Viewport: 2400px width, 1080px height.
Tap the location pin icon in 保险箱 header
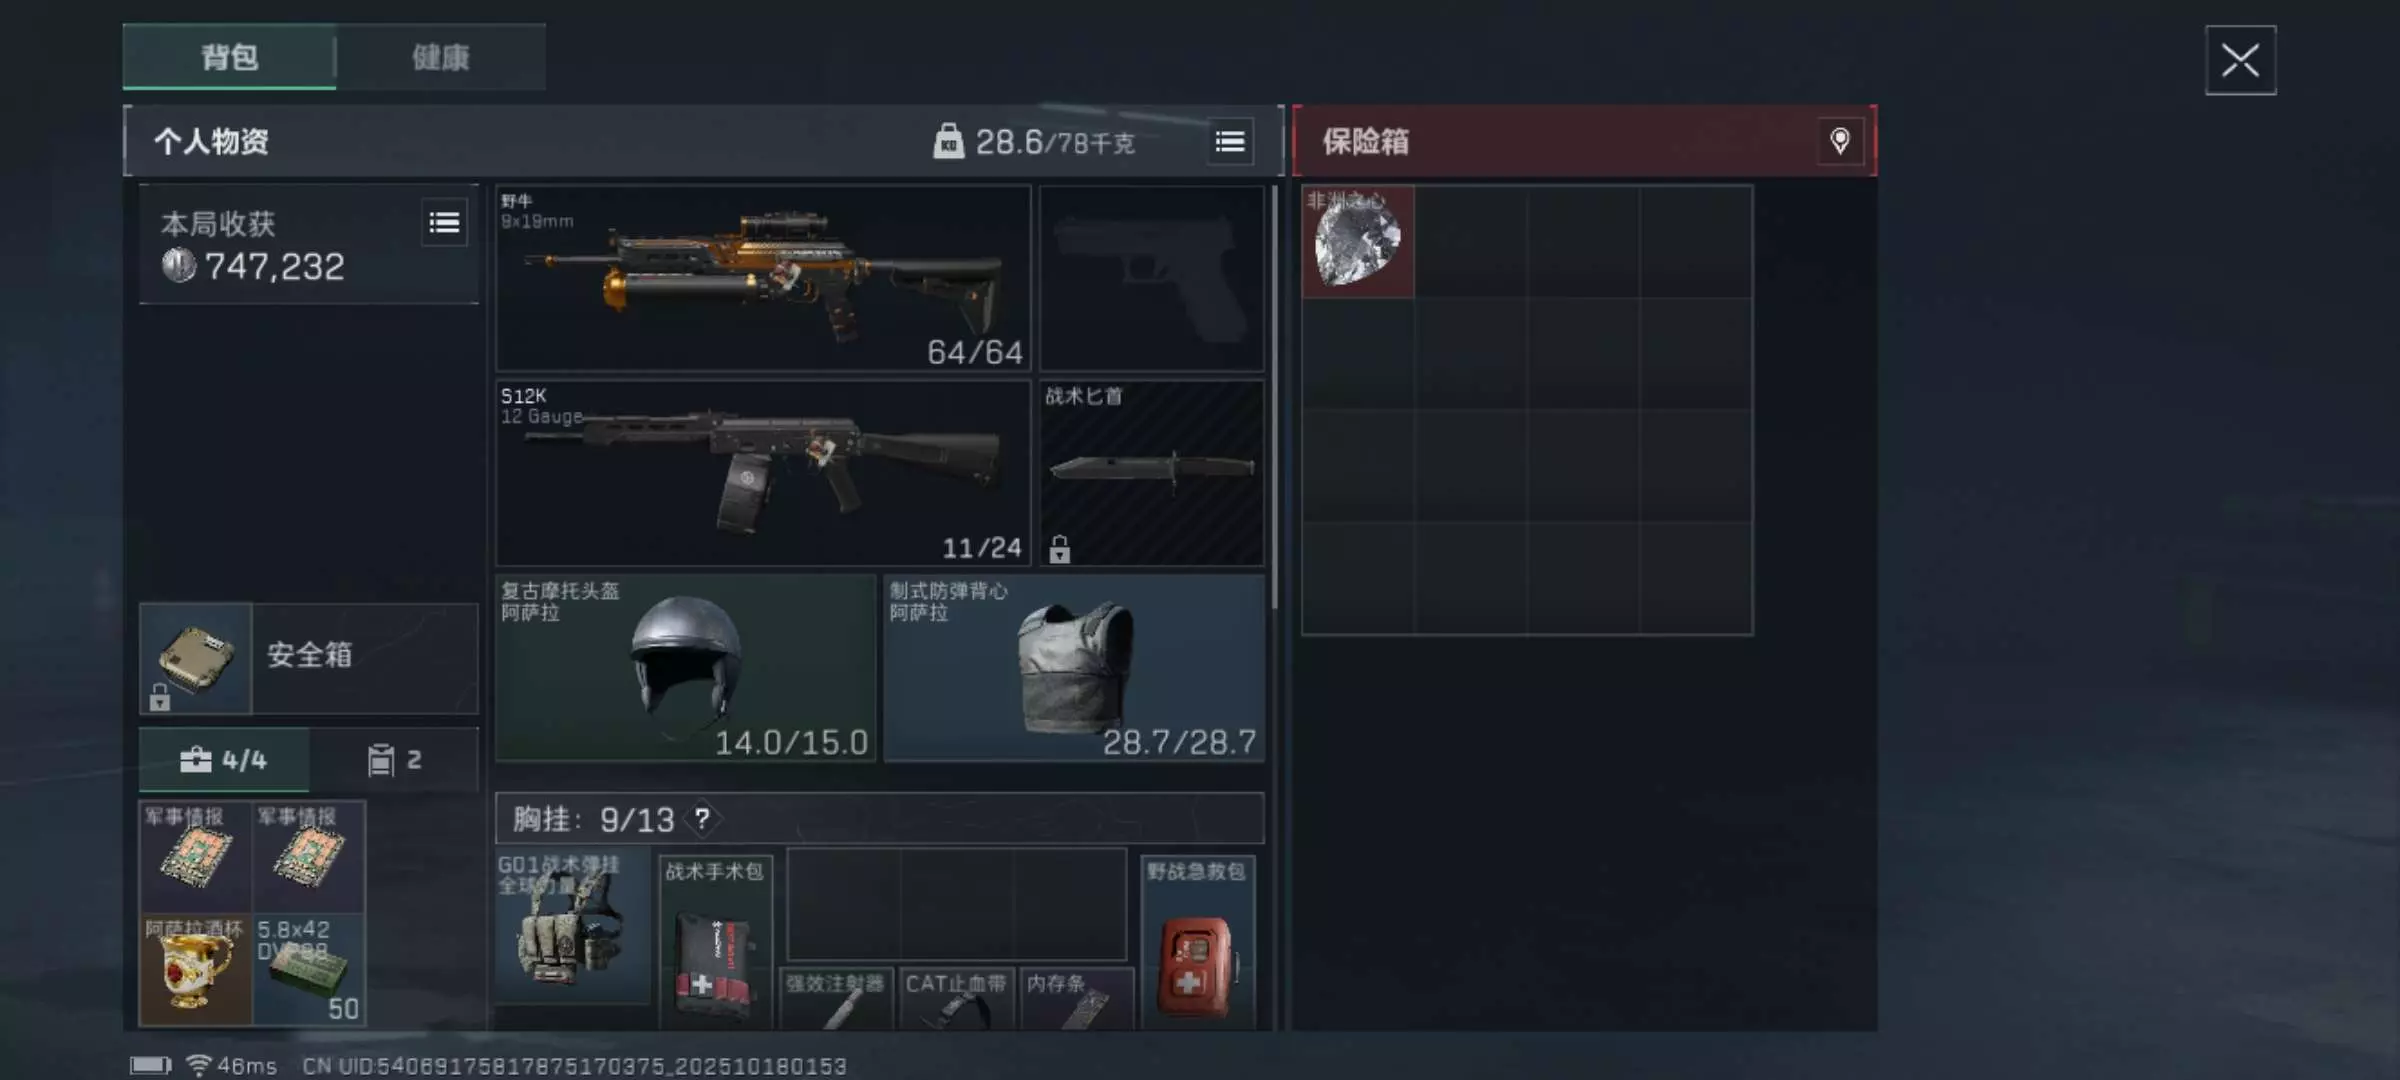click(x=1839, y=141)
